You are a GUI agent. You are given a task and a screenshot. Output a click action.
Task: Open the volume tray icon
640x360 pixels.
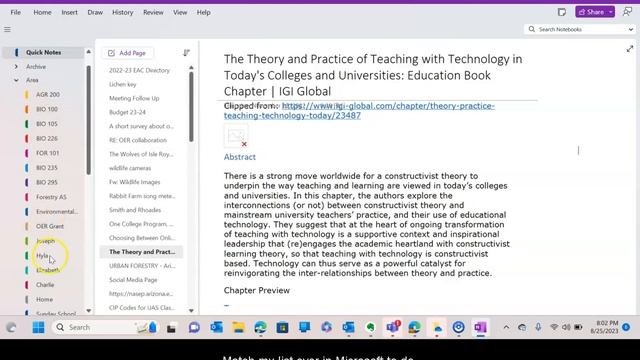click(x=566, y=327)
